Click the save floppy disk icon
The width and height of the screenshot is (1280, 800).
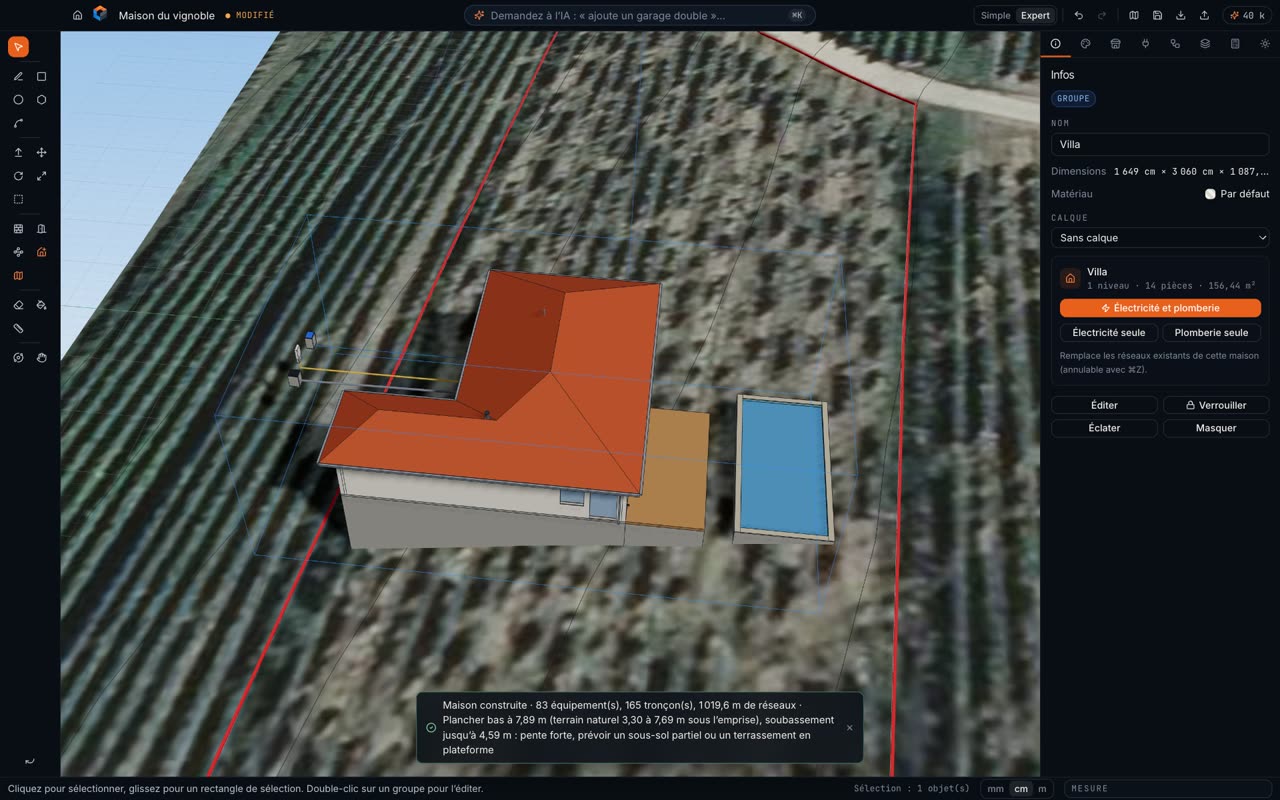click(1157, 15)
